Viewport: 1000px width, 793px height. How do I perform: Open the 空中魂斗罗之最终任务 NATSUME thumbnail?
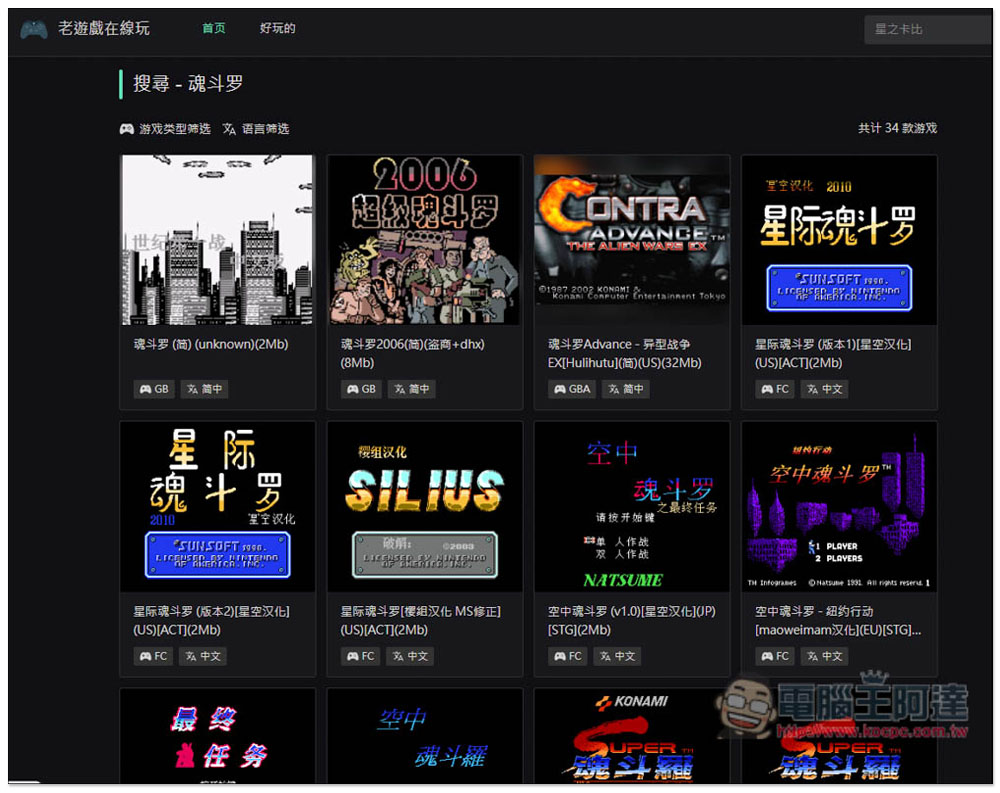(632, 507)
